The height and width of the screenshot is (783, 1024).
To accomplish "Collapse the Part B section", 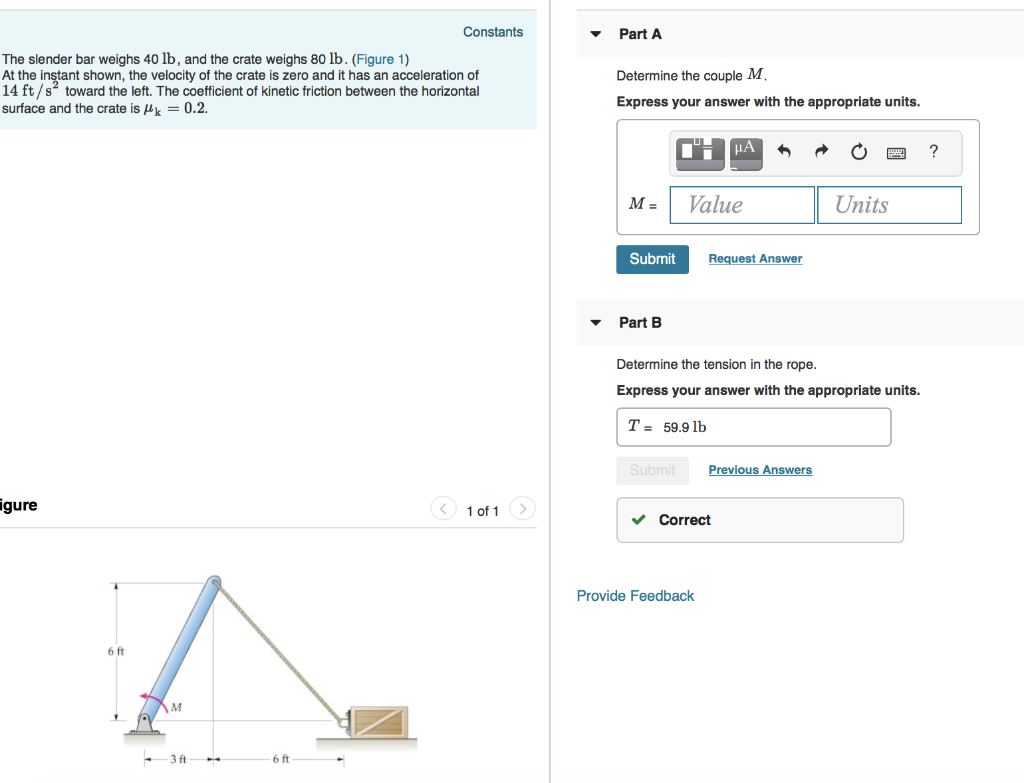I will click(597, 322).
